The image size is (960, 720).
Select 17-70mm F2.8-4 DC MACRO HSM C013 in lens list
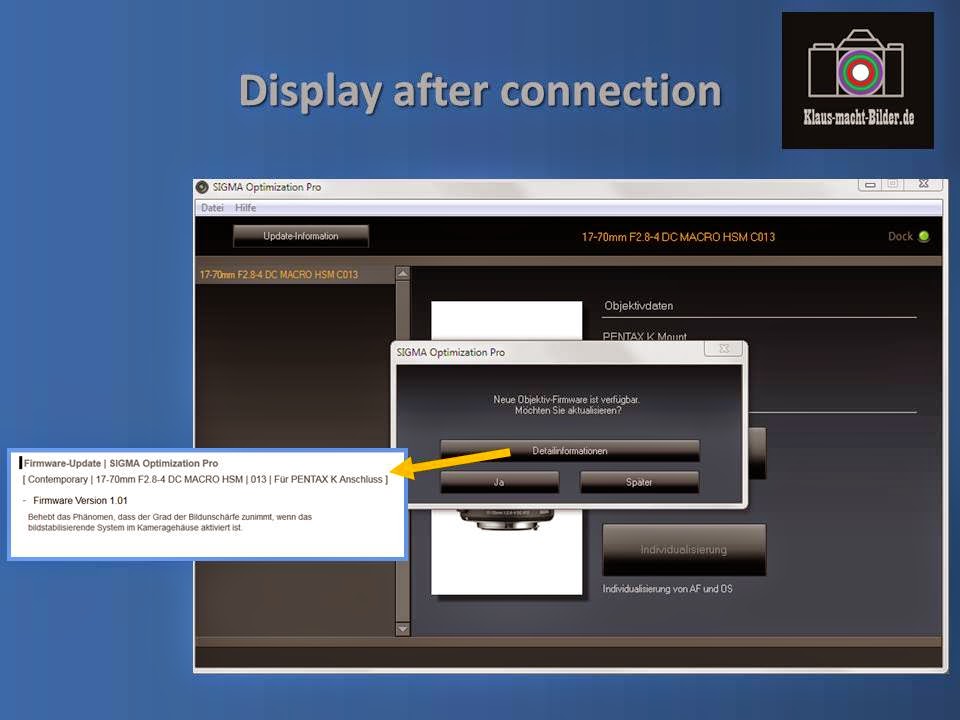pyautogui.click(x=294, y=274)
